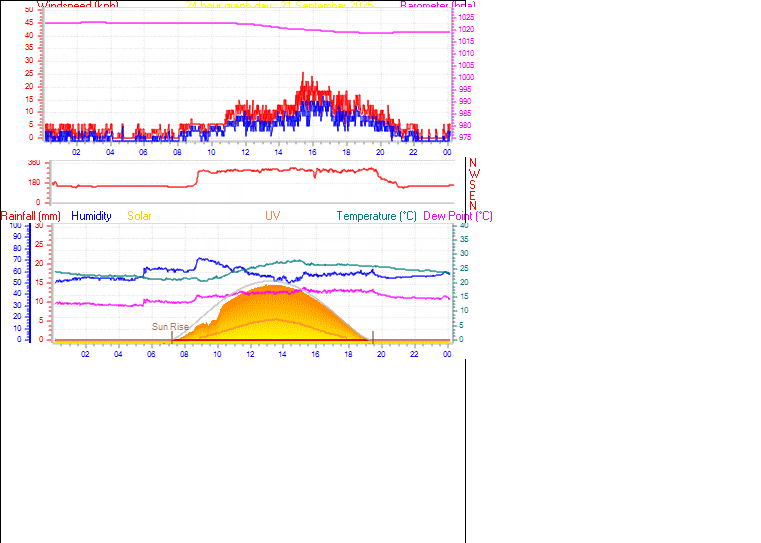Click the Sun Rise marker label
Viewport: 761px width, 543px height.
[x=169, y=327]
